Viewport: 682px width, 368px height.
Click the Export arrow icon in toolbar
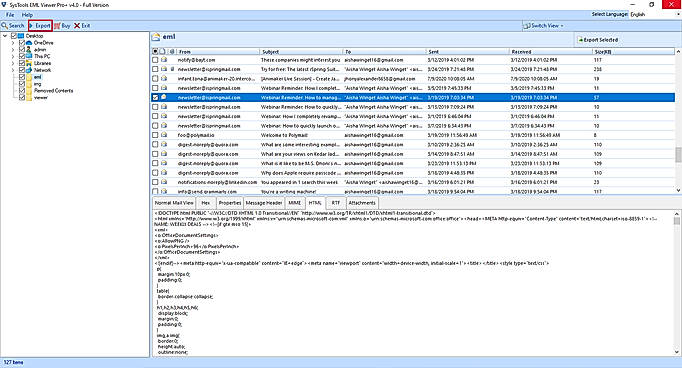(x=31, y=26)
